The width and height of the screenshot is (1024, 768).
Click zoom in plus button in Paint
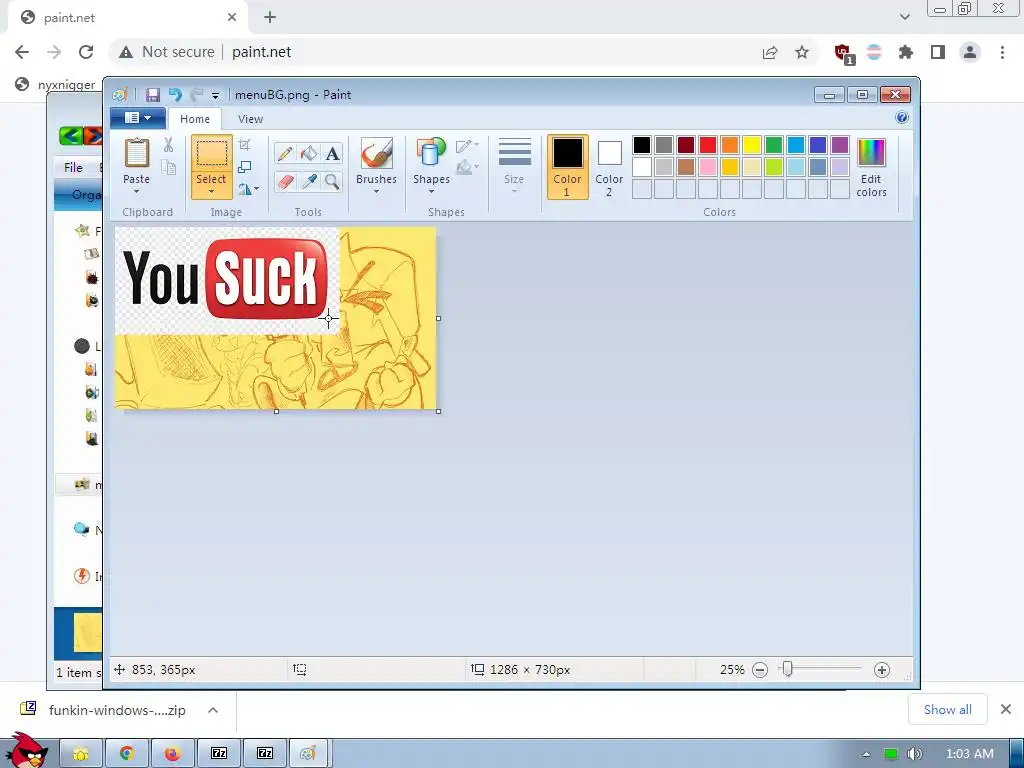click(882, 670)
